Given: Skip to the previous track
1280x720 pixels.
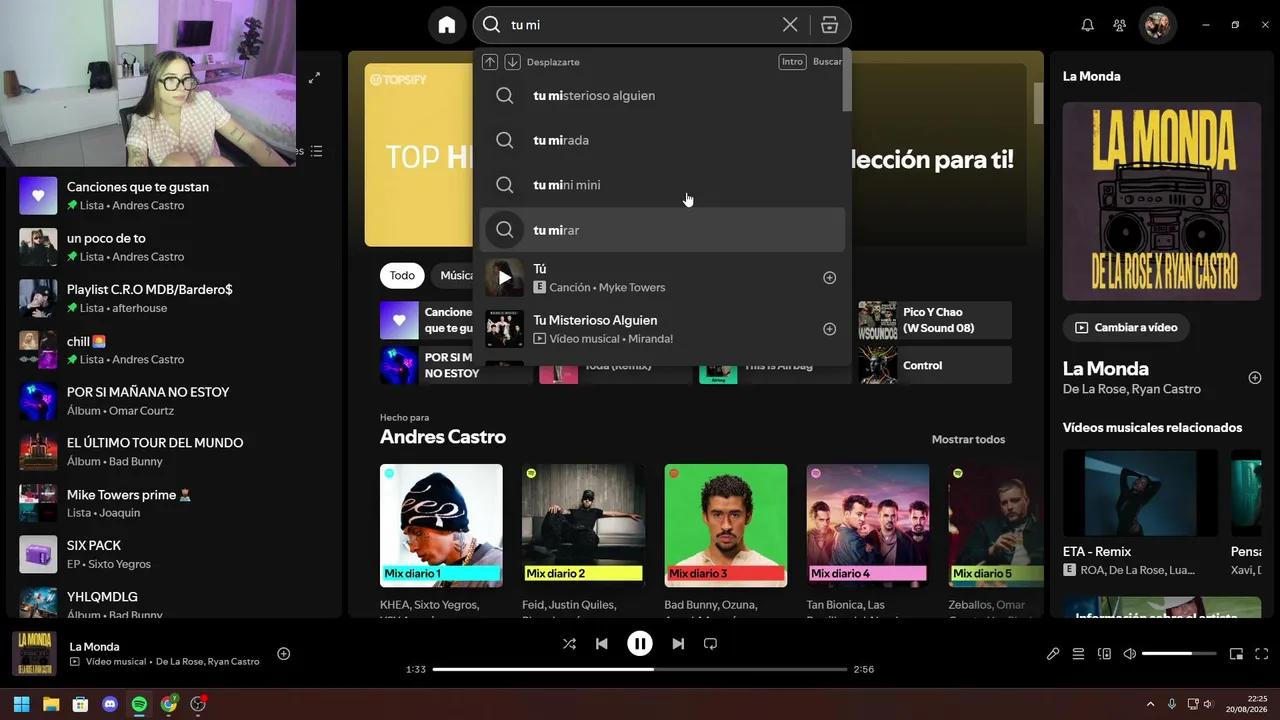Looking at the screenshot, I should pos(602,644).
